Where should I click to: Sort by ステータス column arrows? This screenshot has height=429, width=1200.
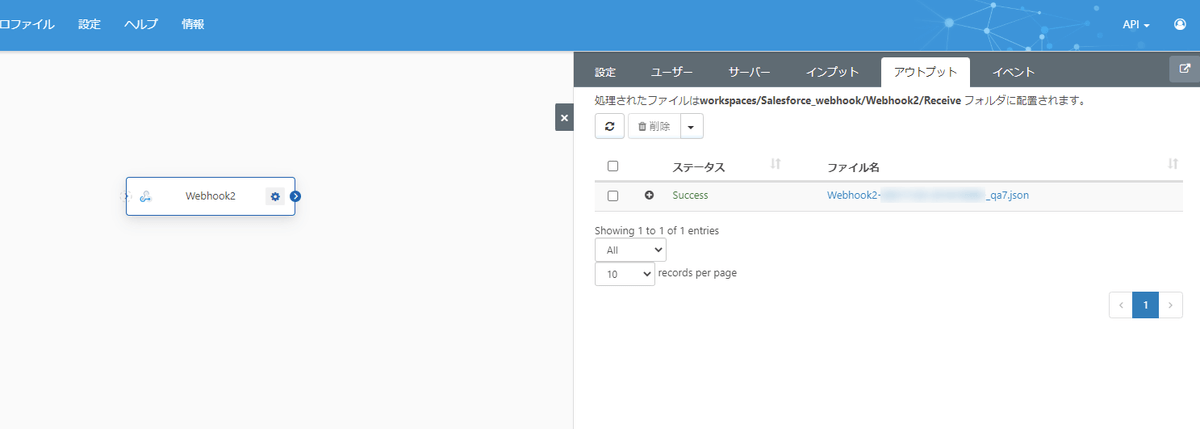coord(776,163)
